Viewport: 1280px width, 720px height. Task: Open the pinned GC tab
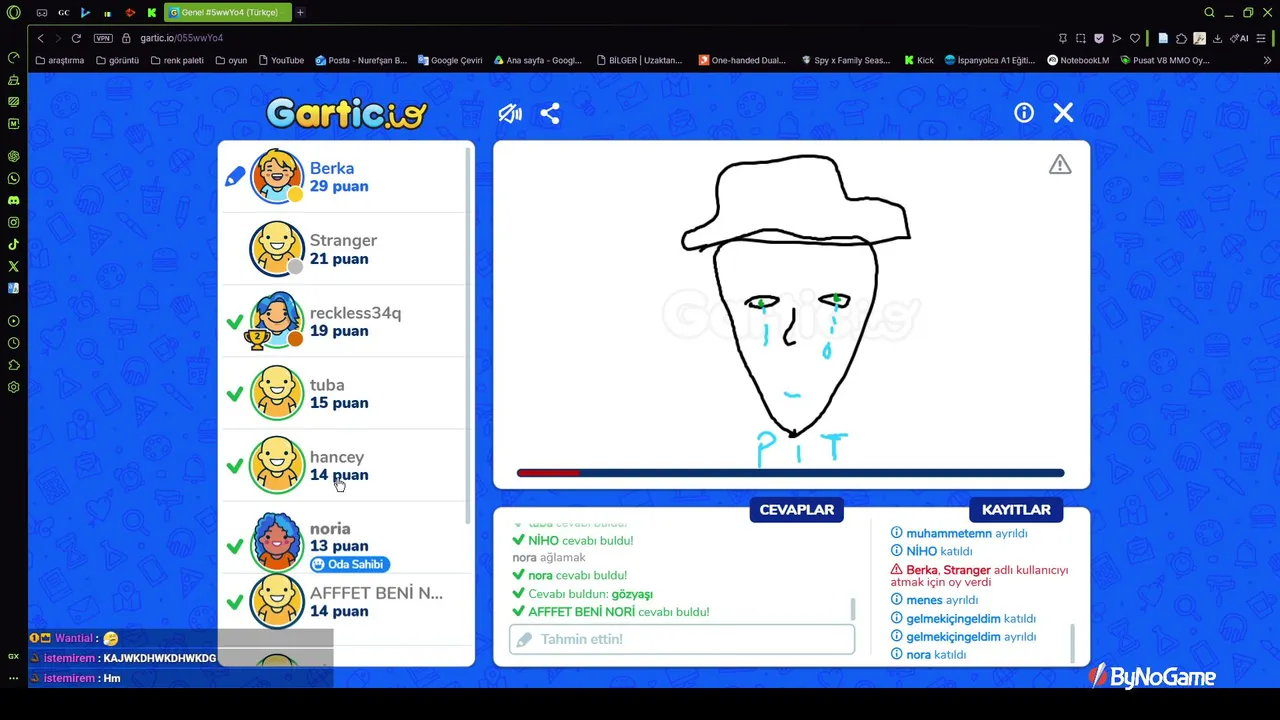coord(64,13)
